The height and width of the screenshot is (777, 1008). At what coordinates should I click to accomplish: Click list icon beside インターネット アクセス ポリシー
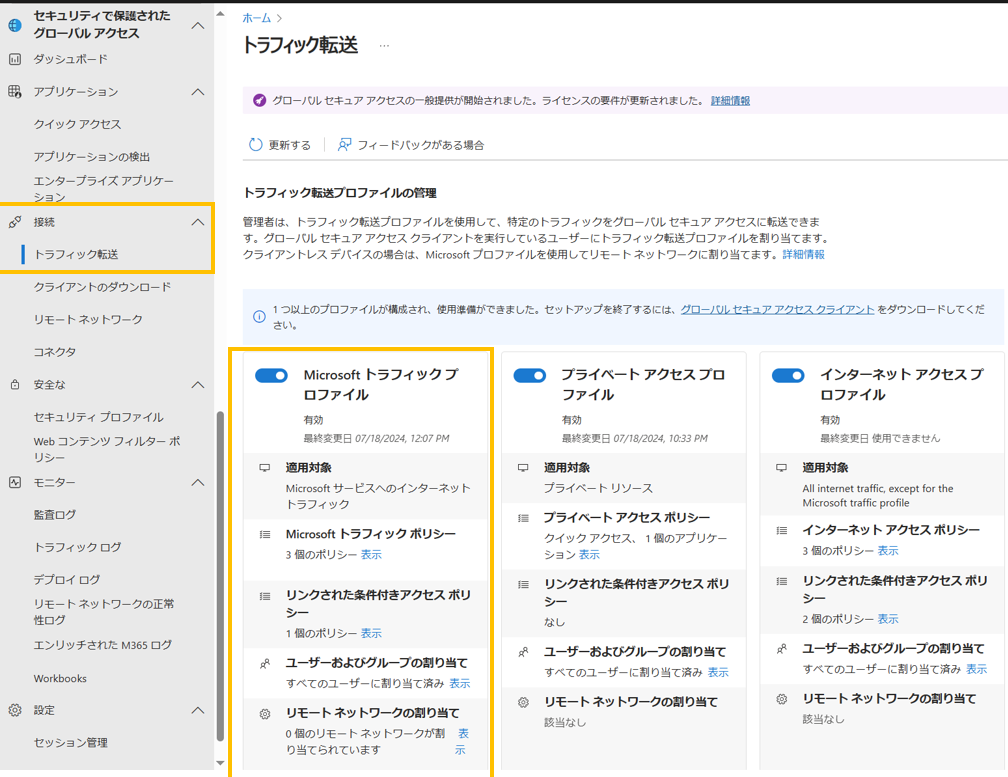tap(782, 530)
